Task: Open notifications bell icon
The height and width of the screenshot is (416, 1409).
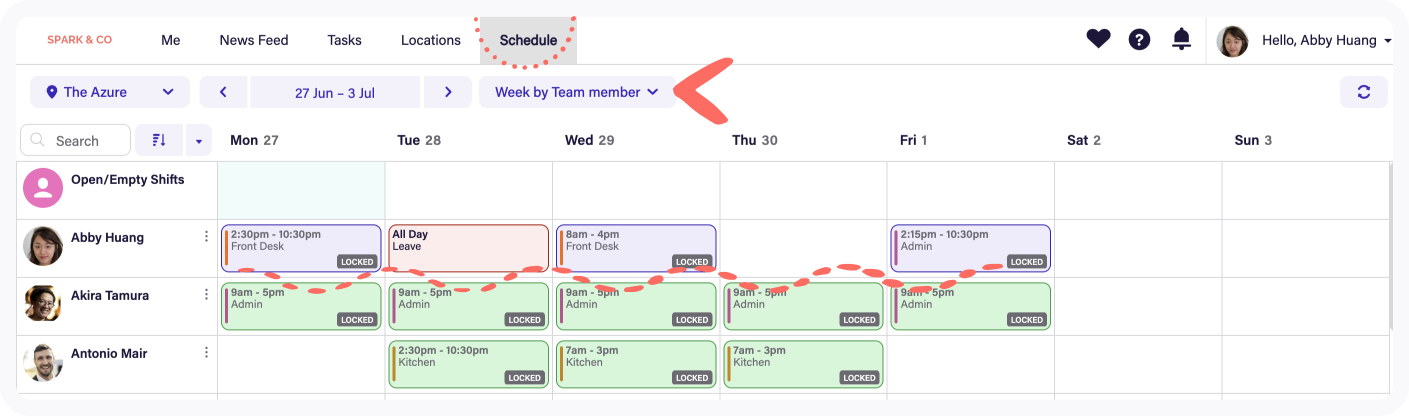Action: [x=1181, y=40]
